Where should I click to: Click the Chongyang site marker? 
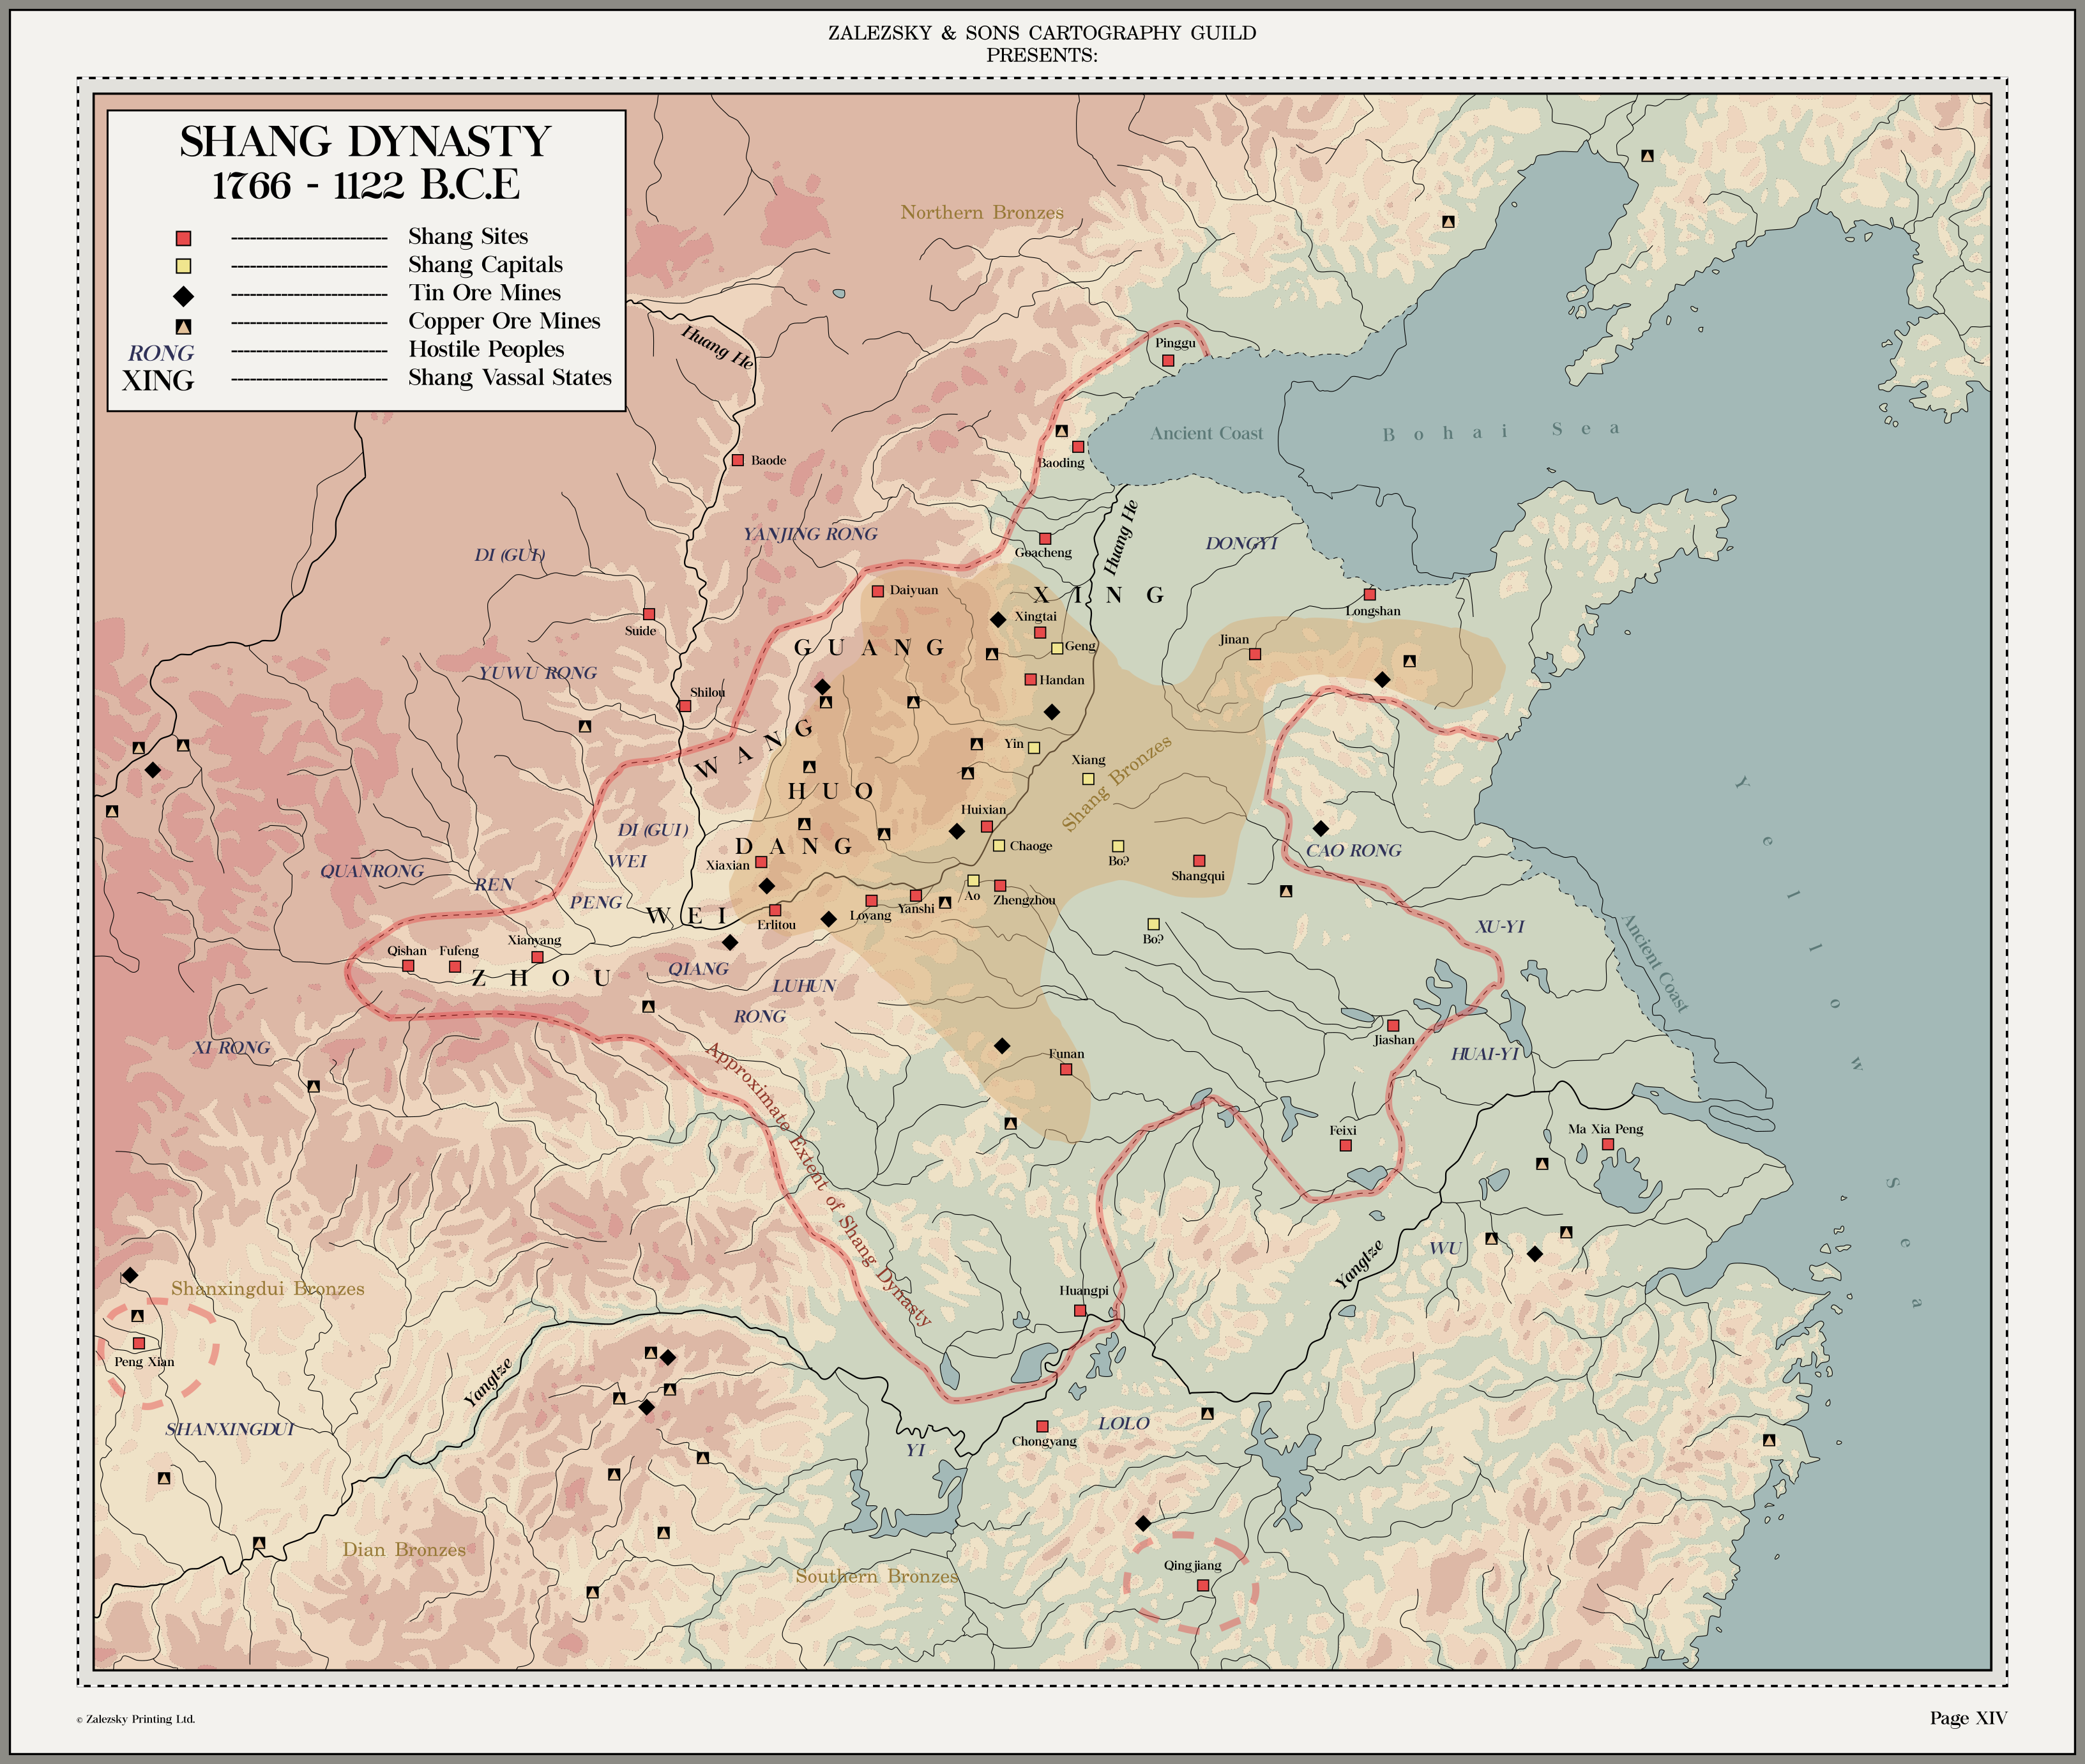coord(1042,1426)
